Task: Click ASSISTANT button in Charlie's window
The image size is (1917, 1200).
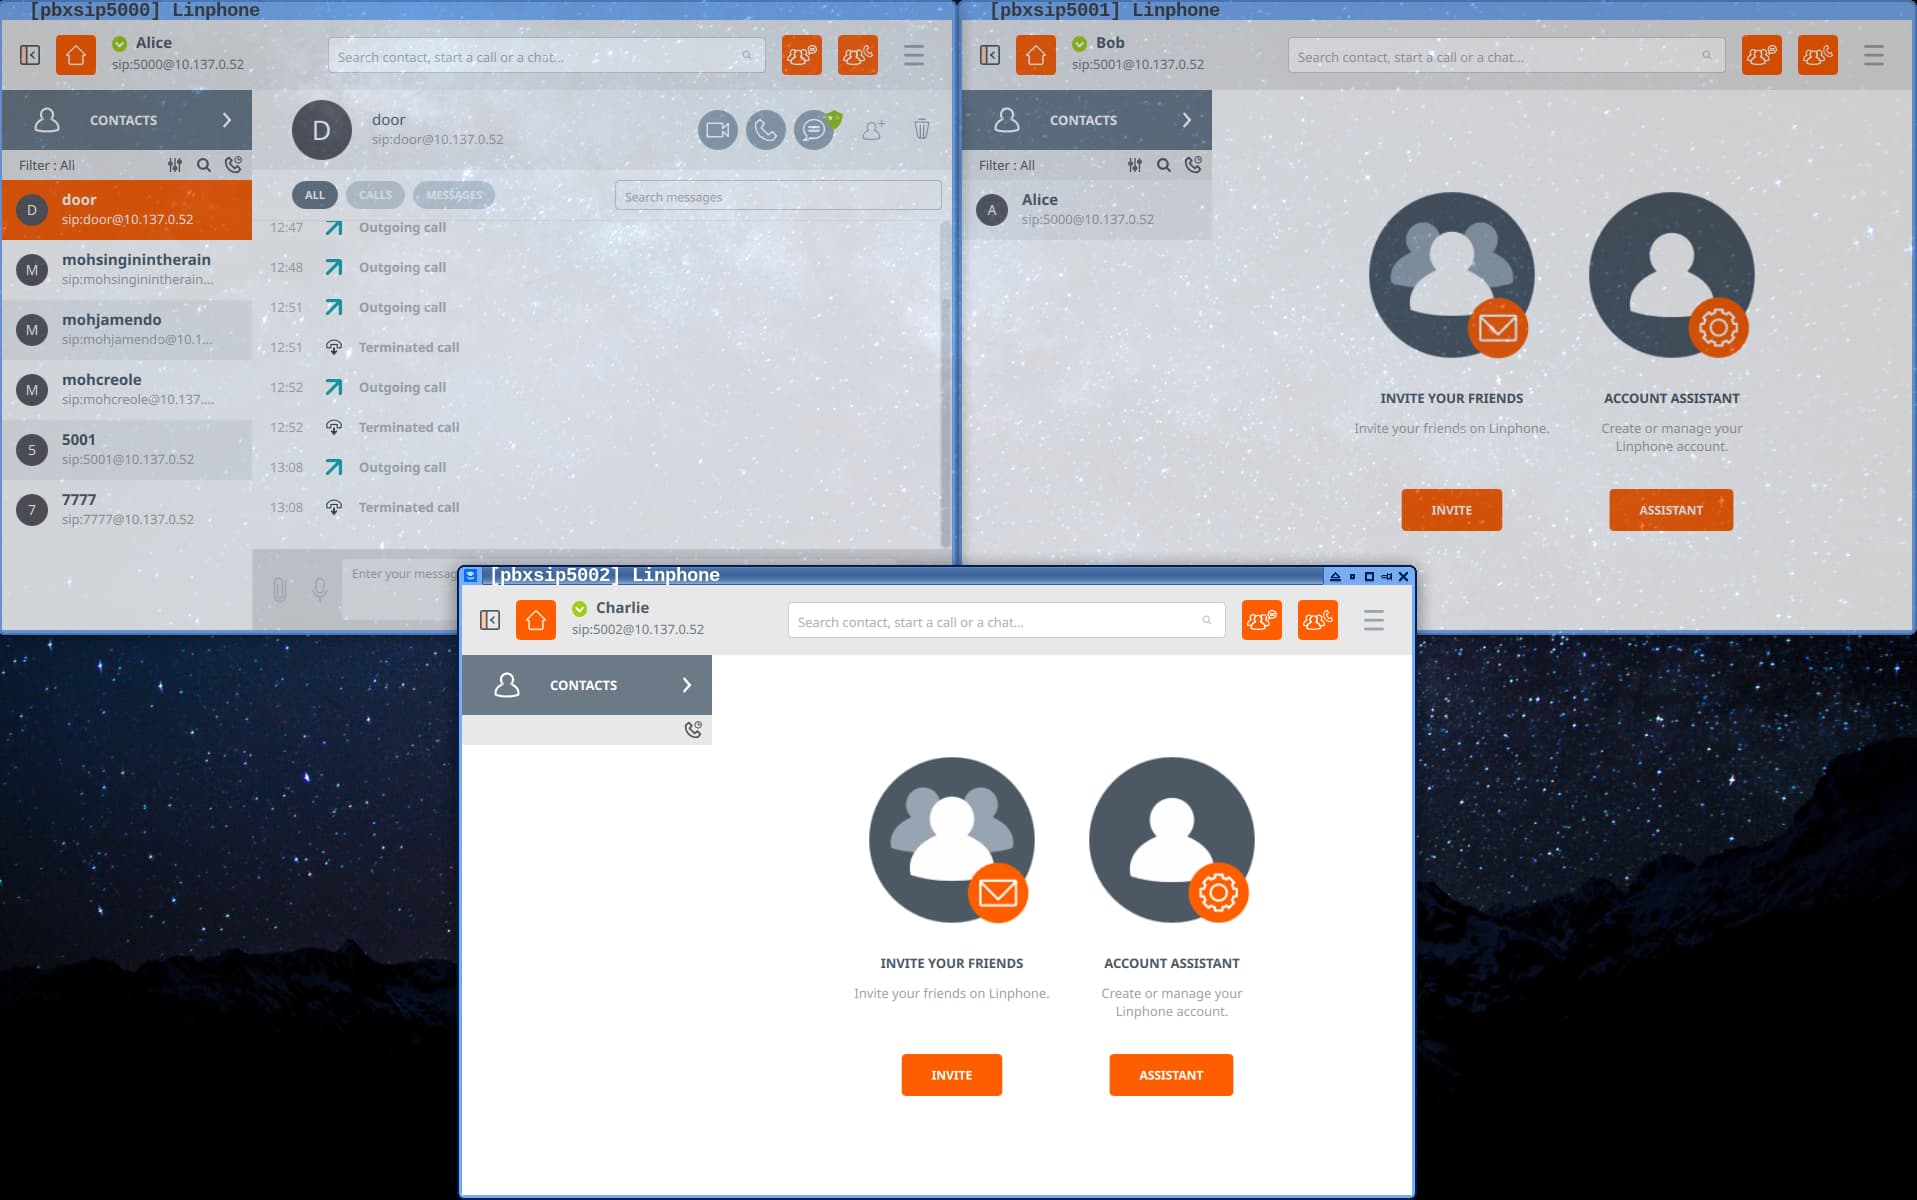Action: point(1171,1075)
